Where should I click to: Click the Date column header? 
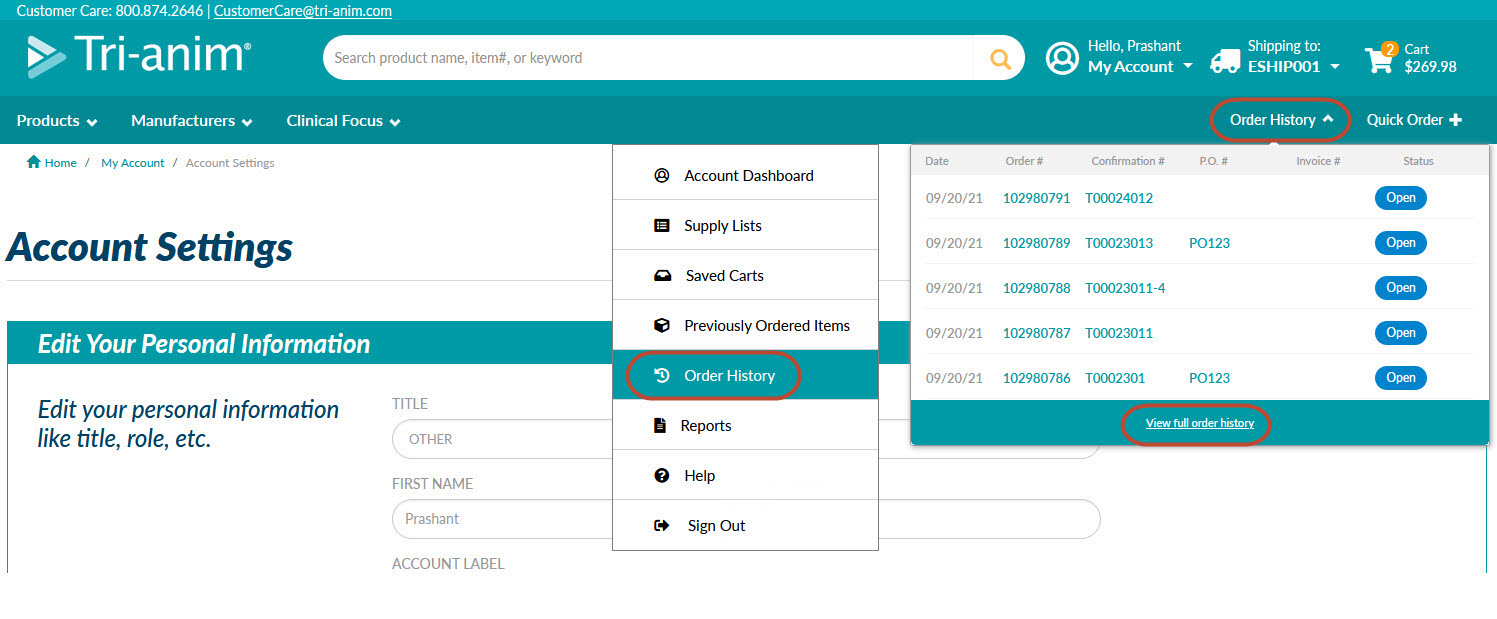[x=937, y=161]
